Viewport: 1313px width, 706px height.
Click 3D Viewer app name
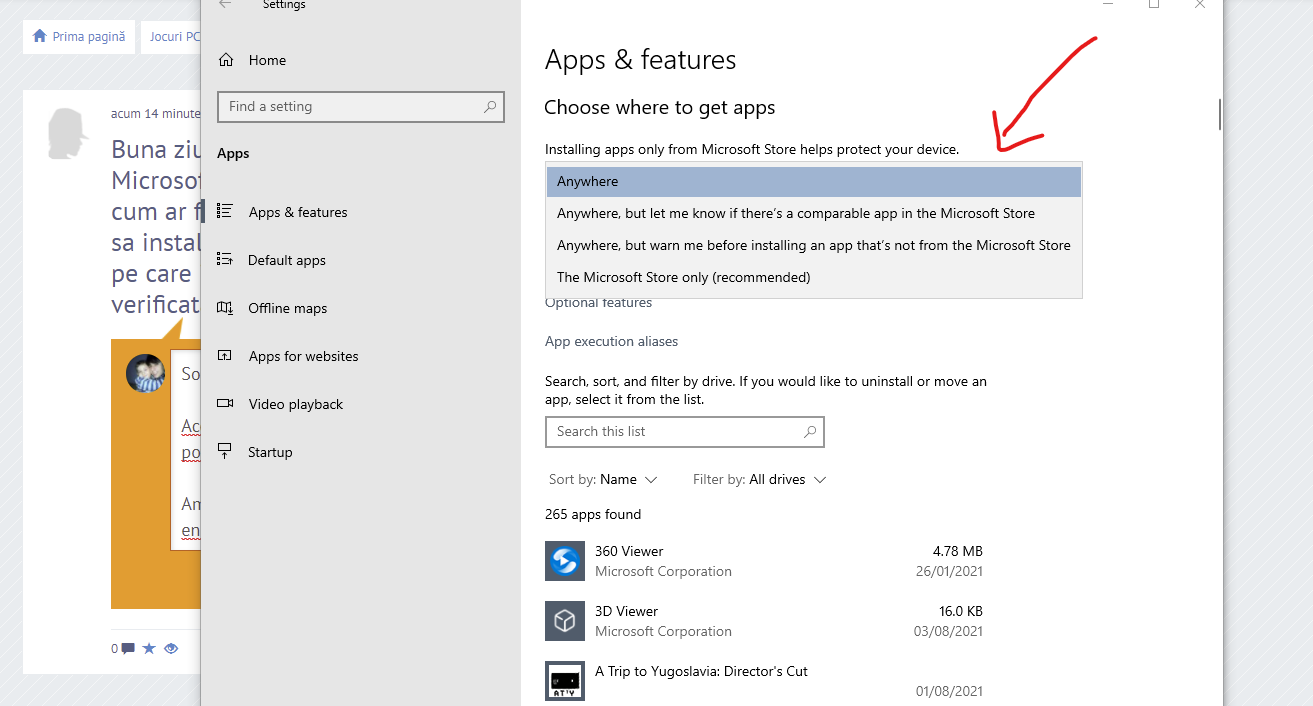[626, 611]
